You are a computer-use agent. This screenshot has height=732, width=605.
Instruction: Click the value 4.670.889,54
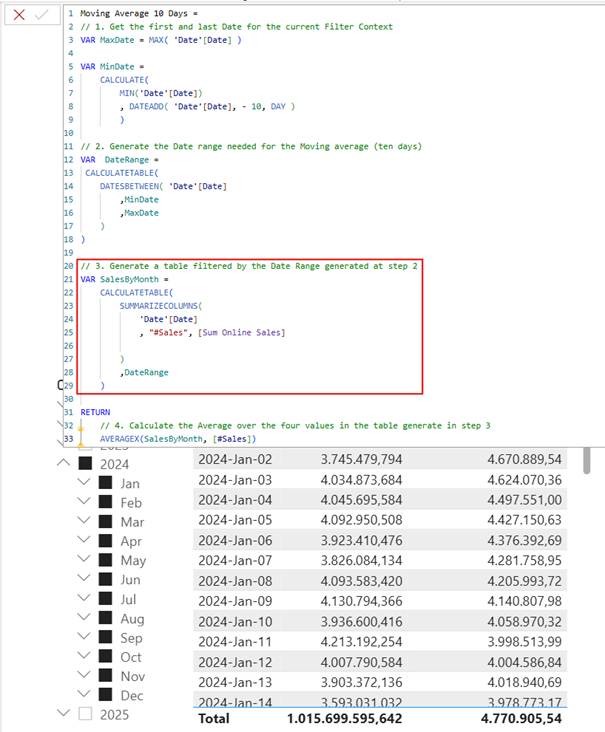(524, 459)
